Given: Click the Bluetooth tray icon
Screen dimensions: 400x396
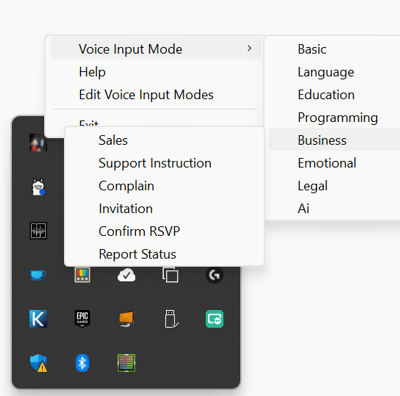Looking at the screenshot, I should coord(82,363).
